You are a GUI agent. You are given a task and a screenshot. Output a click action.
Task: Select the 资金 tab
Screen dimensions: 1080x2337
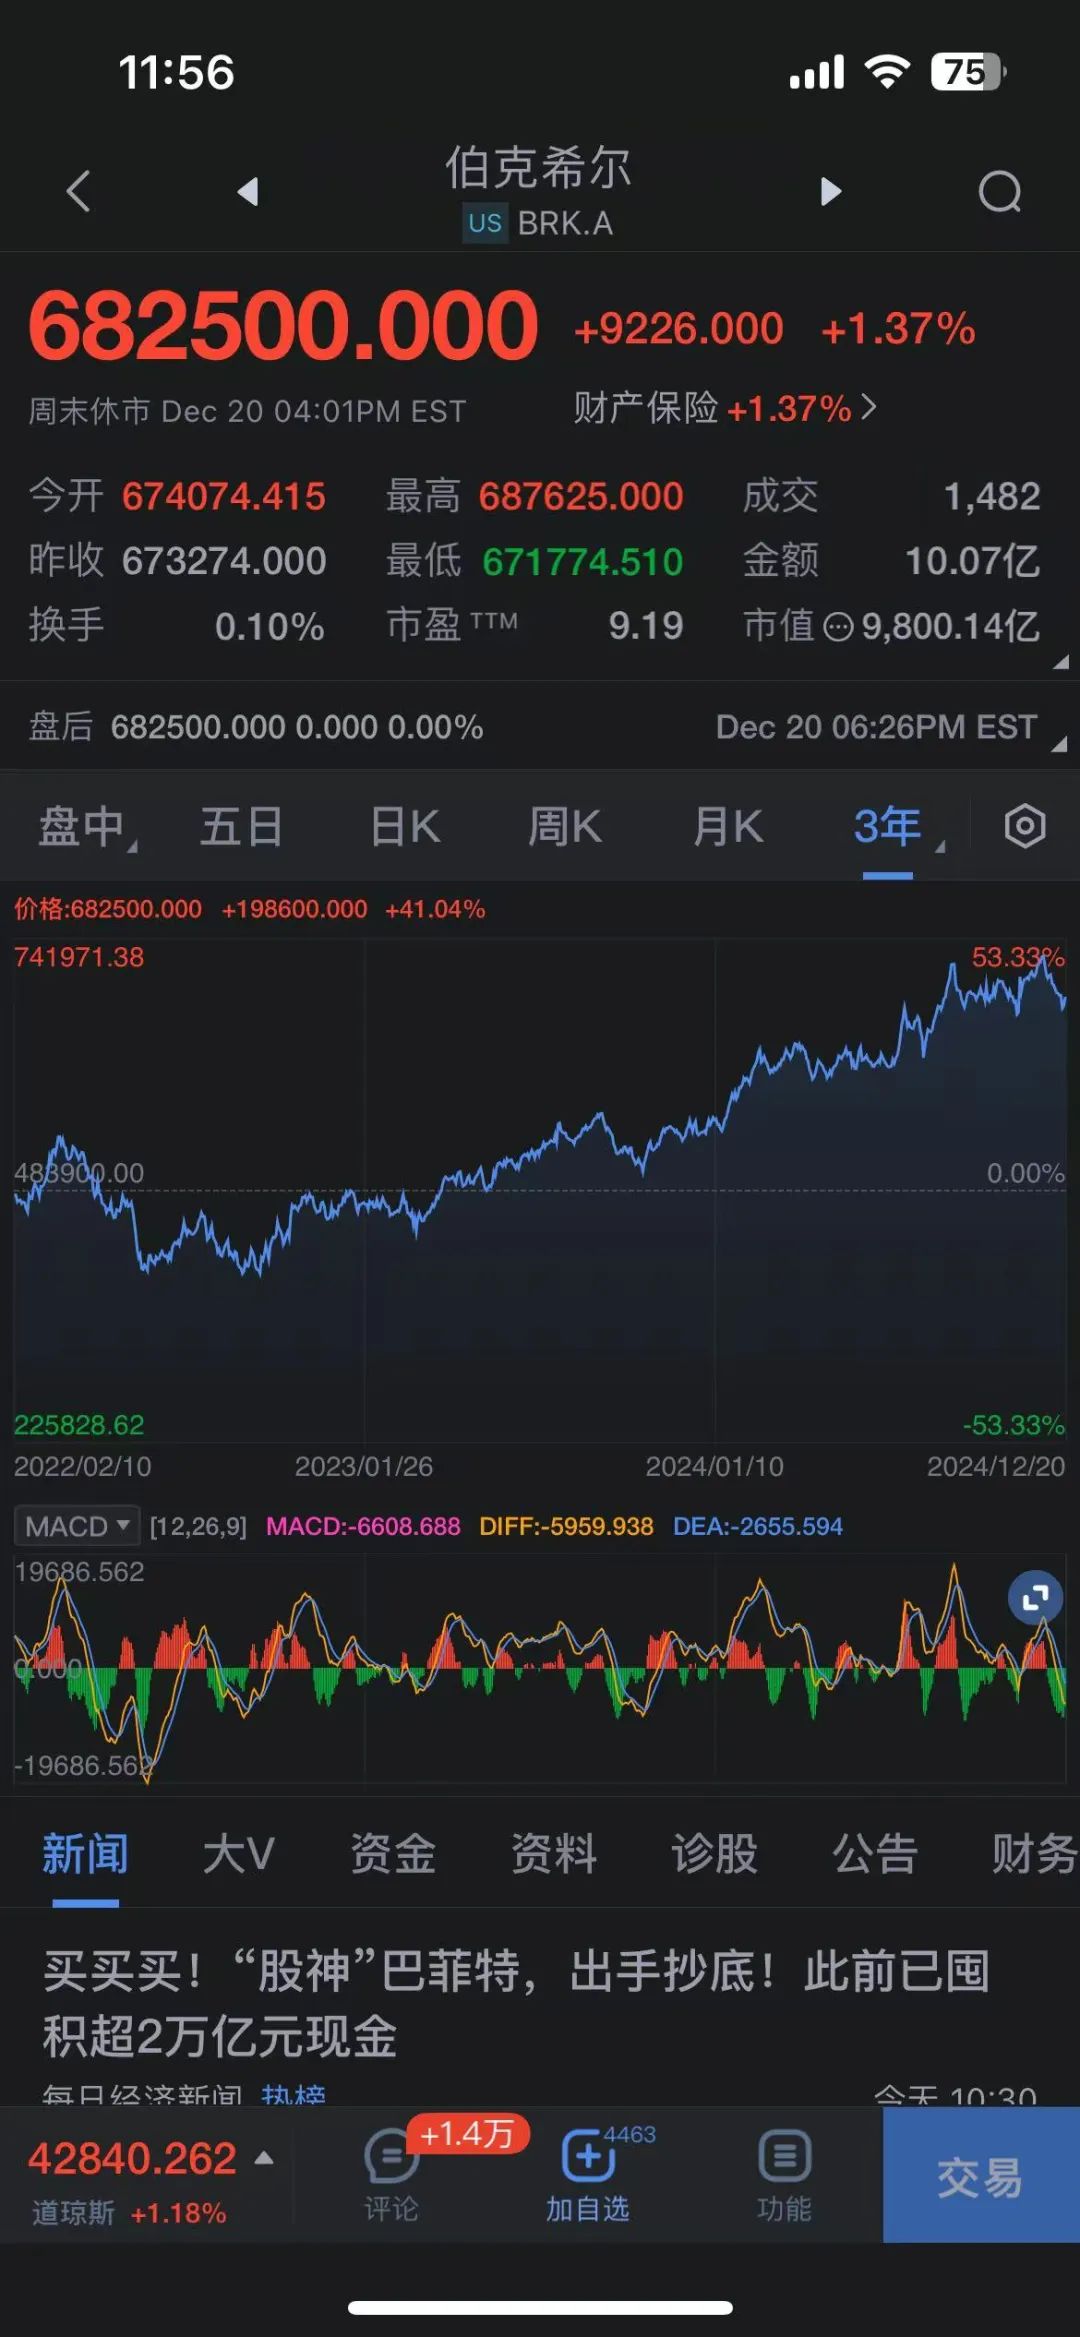393,1853
